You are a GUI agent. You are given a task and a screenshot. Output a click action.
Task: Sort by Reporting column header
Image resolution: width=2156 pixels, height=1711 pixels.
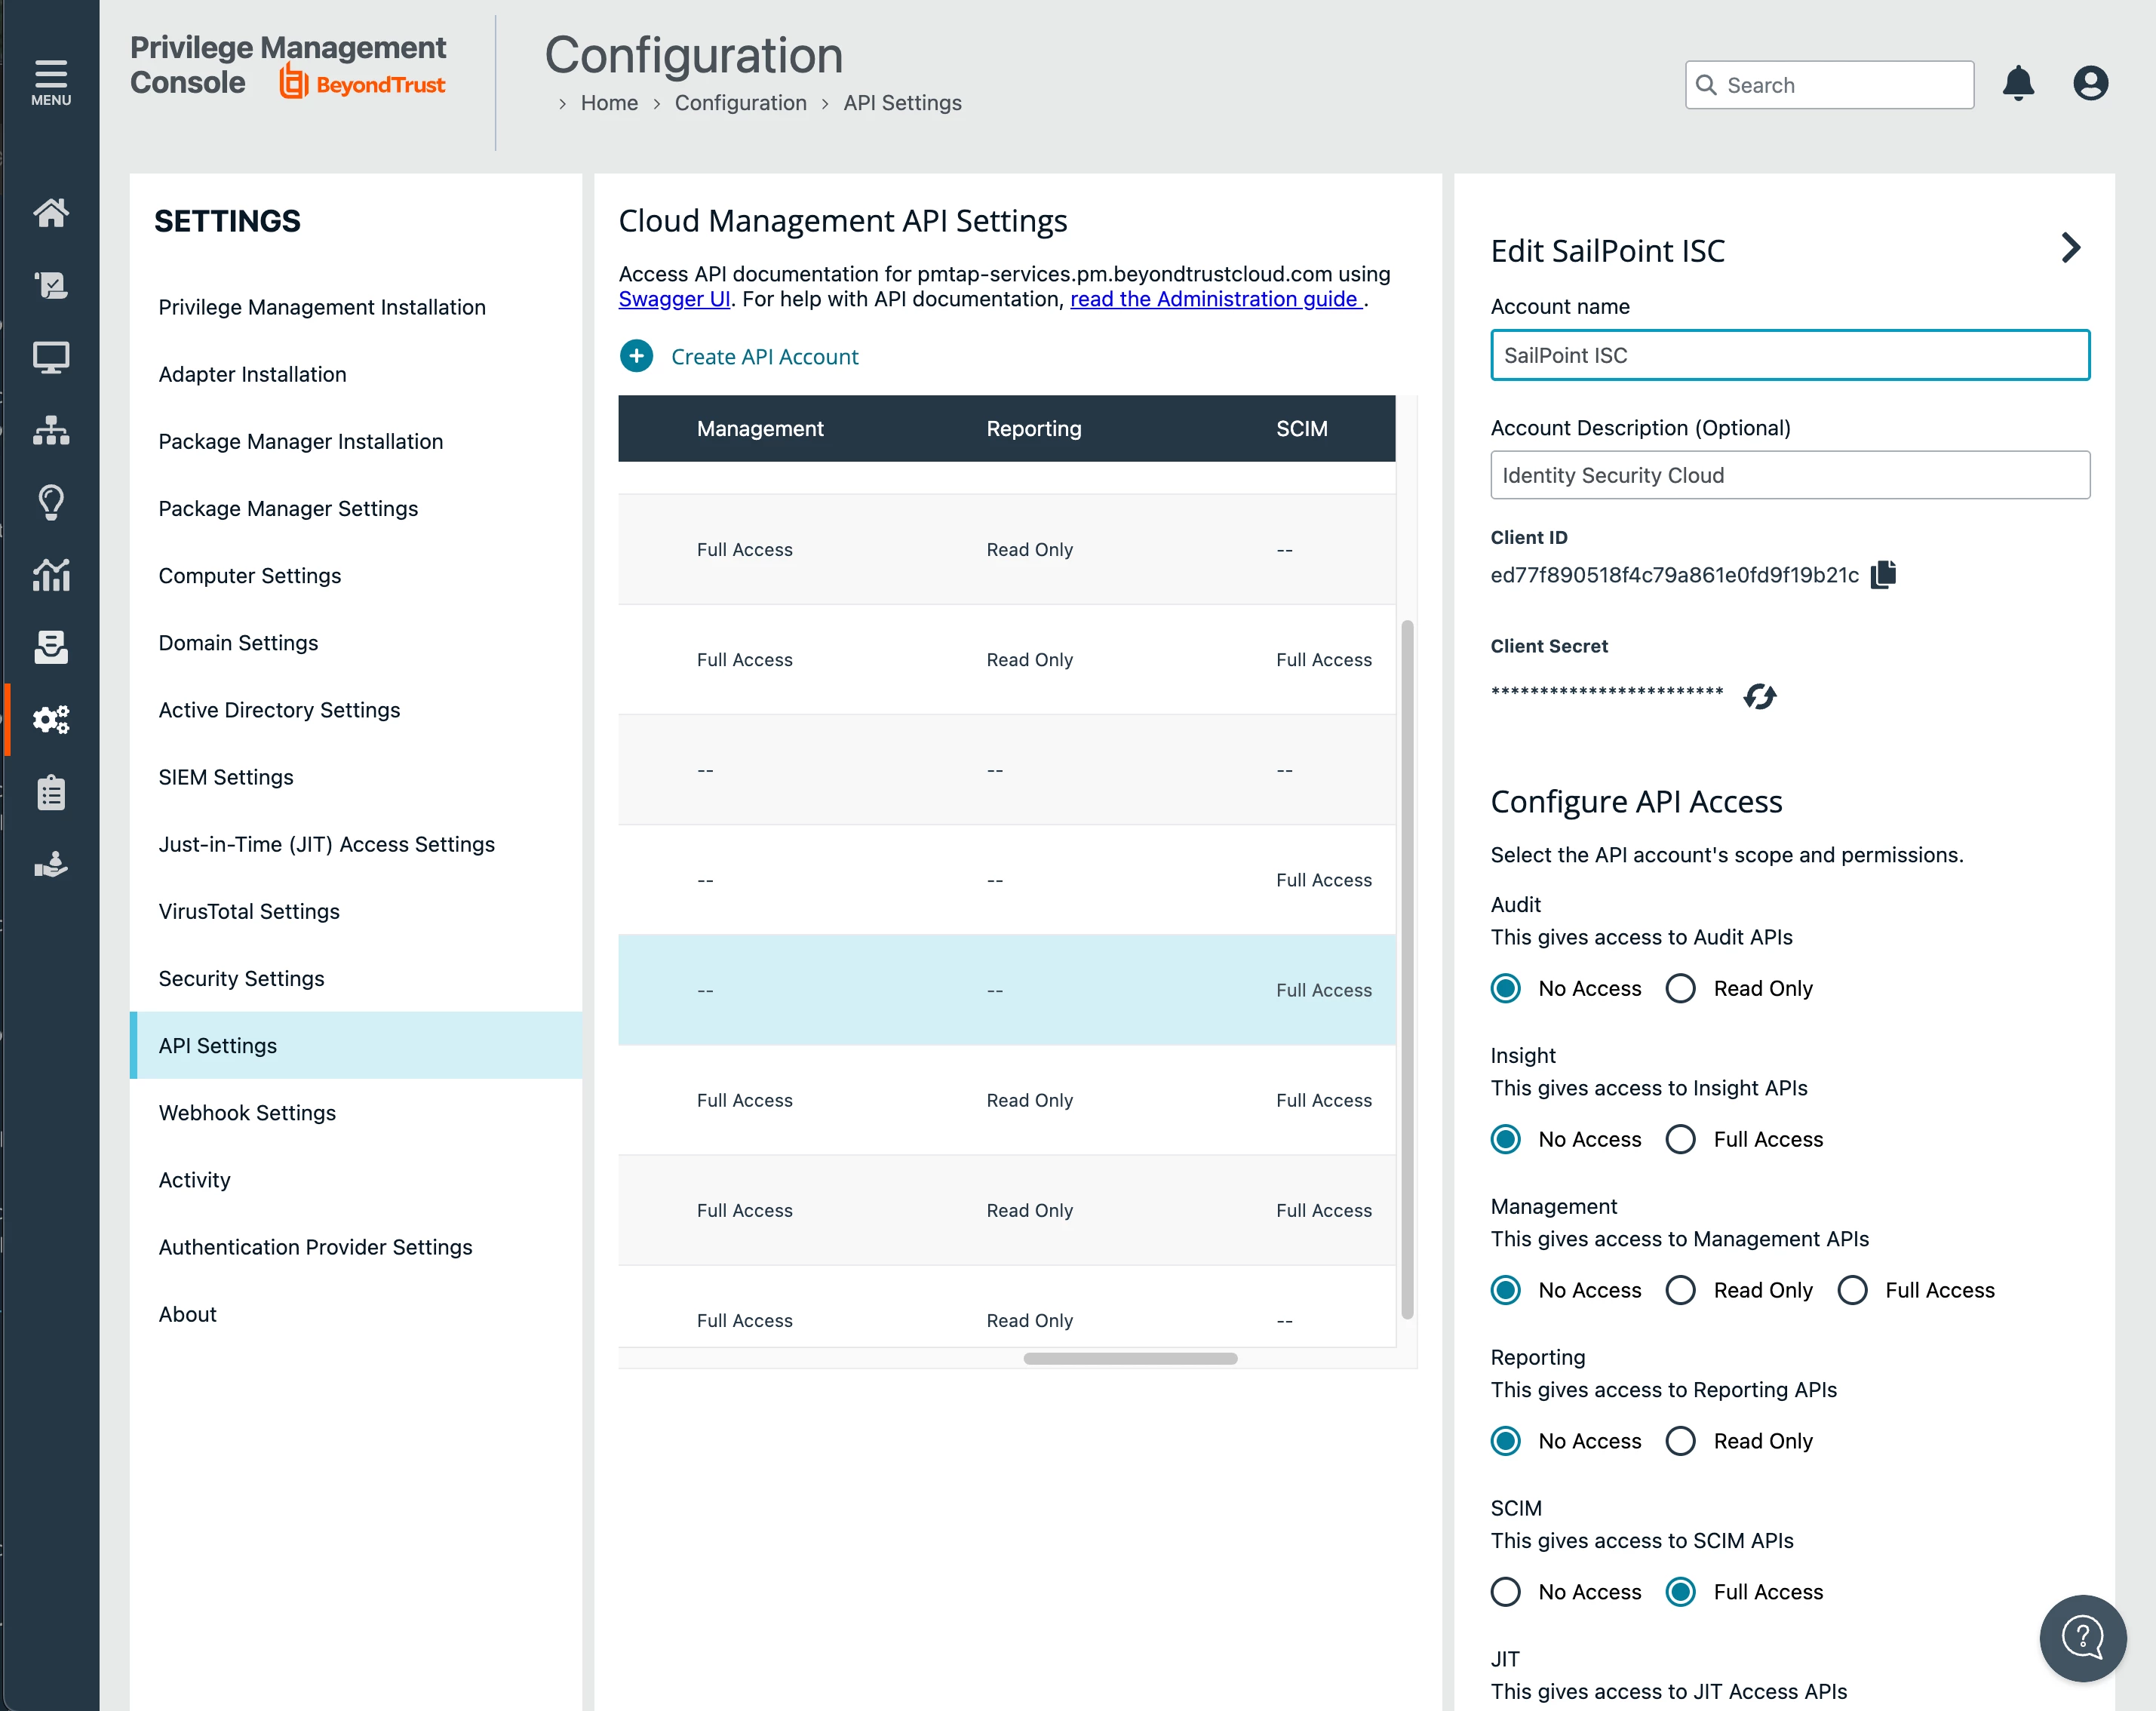tap(1034, 428)
